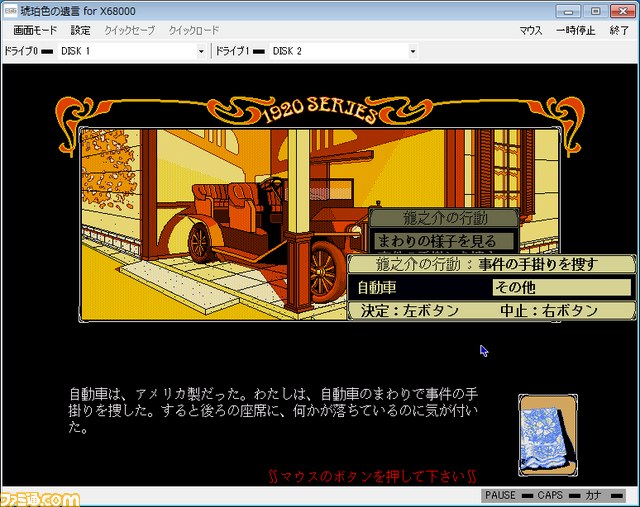Click the EGG application icon in title bar

click(11, 11)
